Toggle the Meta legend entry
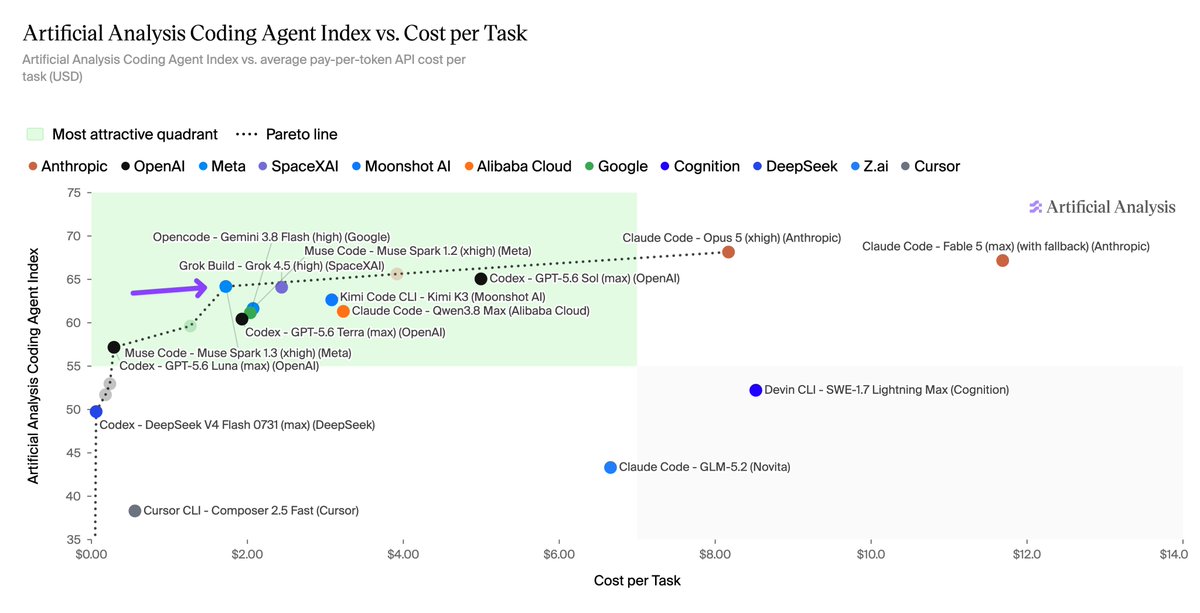Viewport: 1200px width, 613px height. 222,166
